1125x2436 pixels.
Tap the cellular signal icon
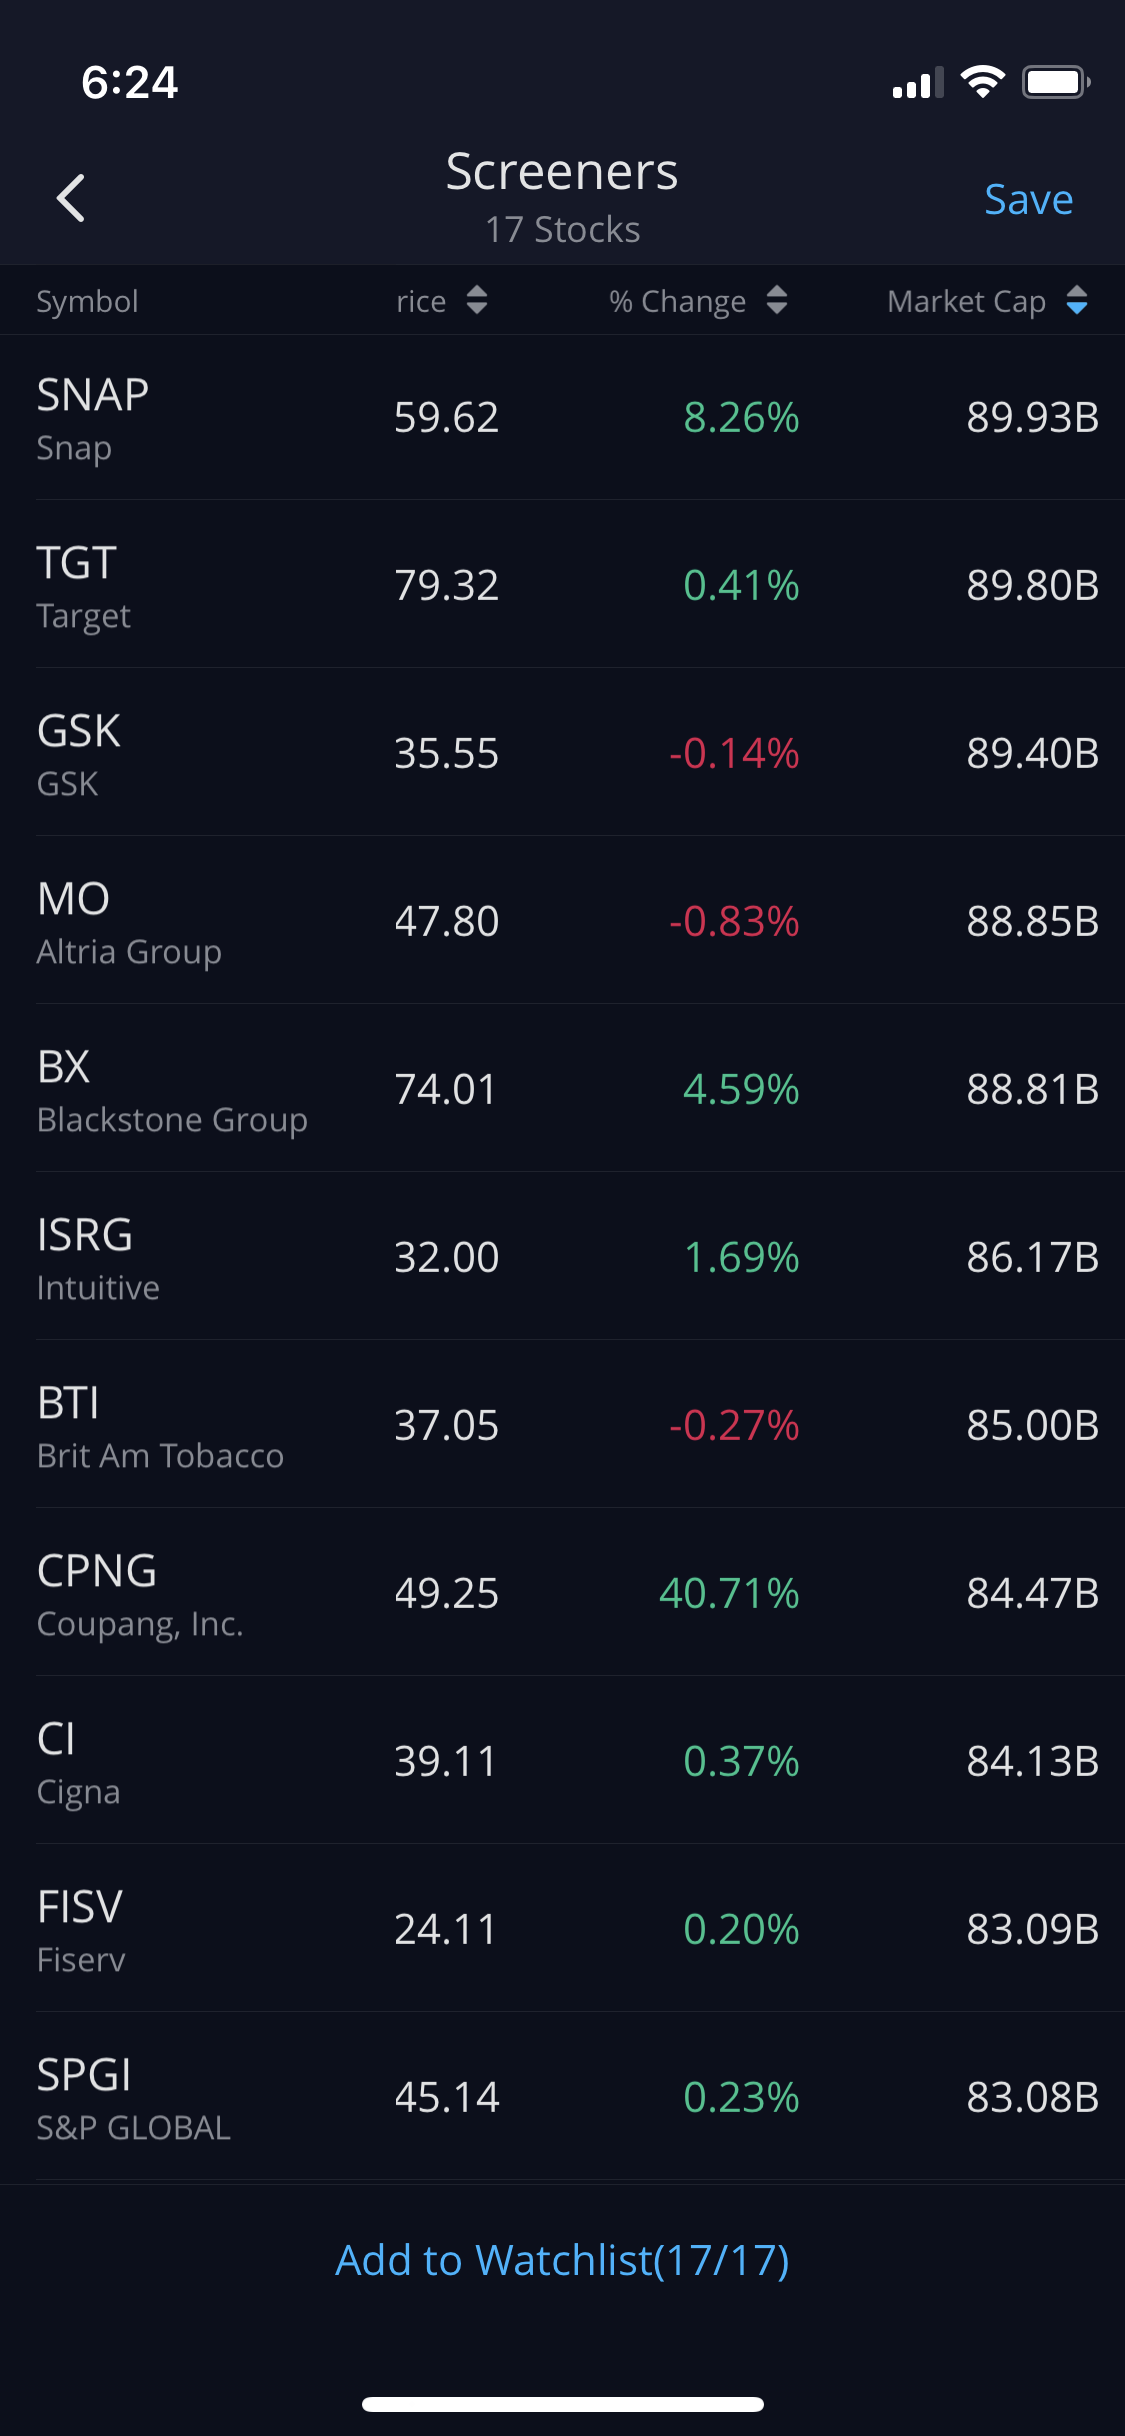[917, 84]
